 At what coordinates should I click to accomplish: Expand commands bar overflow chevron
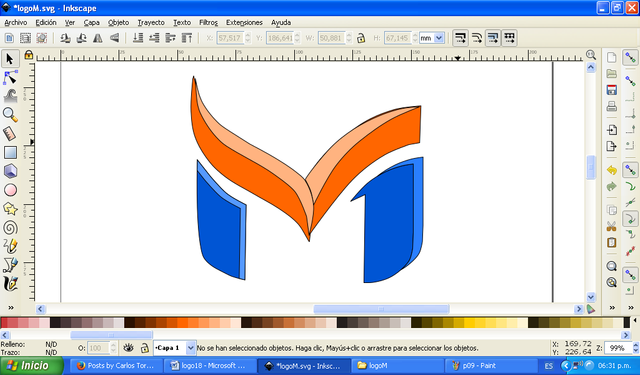pos(612,307)
